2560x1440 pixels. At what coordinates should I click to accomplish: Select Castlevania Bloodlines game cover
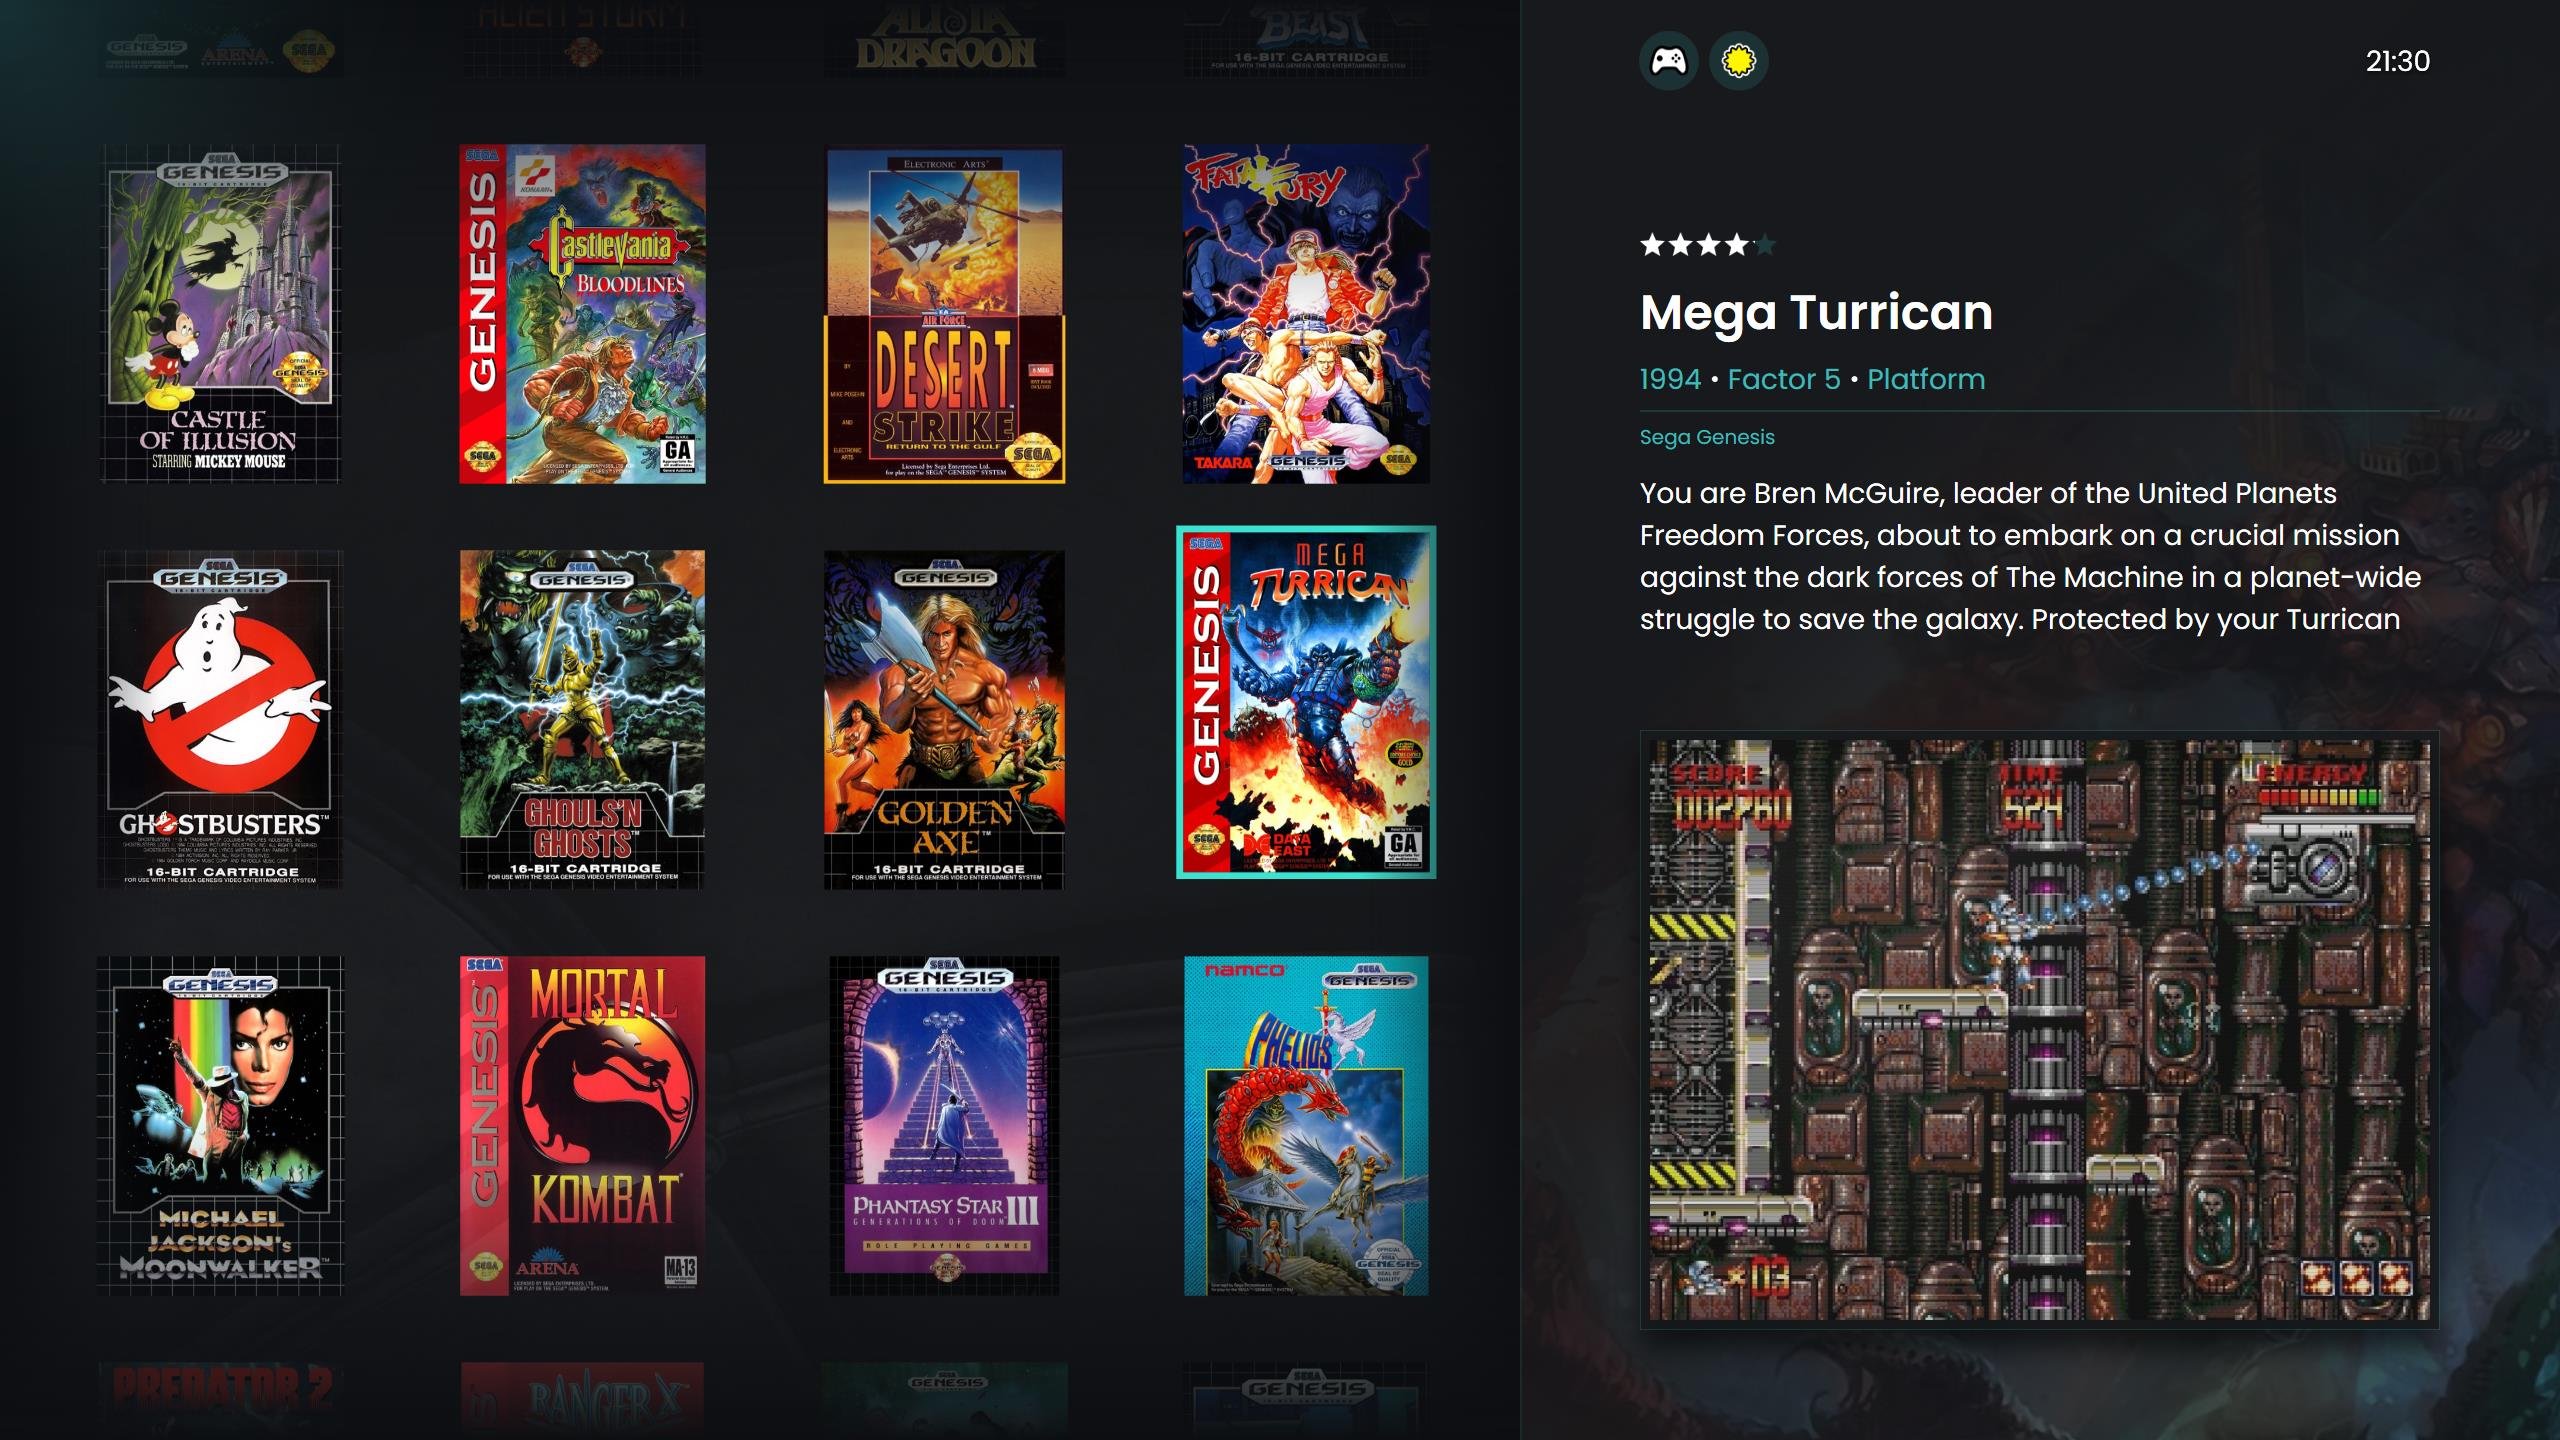click(x=582, y=314)
